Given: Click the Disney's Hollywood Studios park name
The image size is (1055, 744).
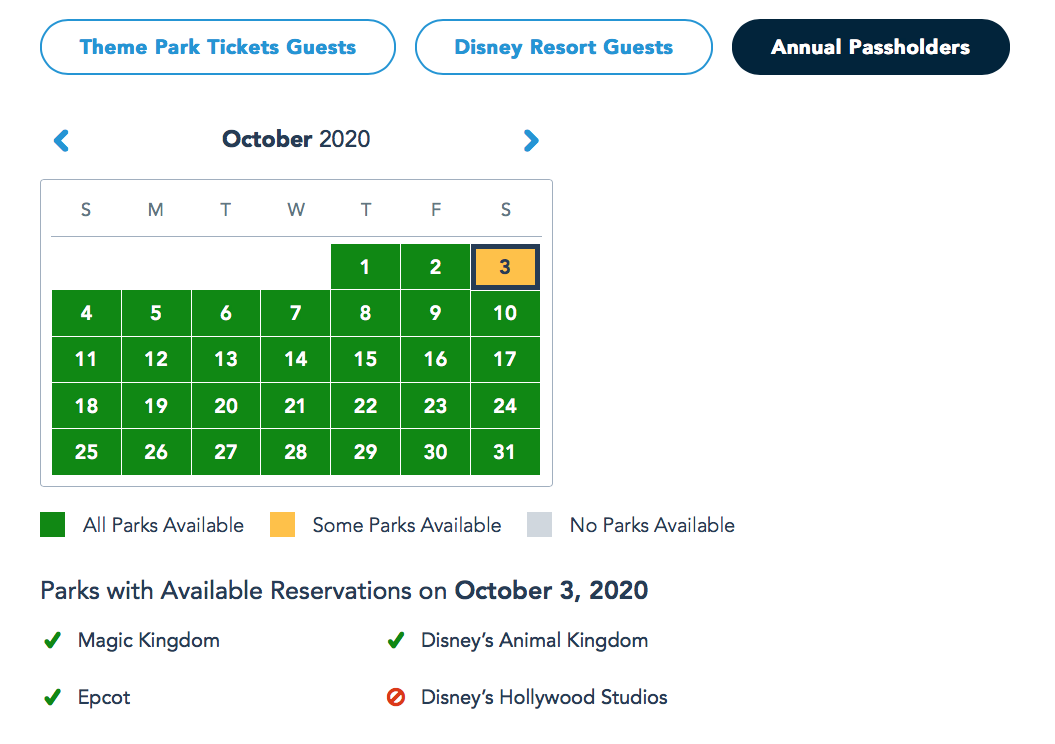Looking at the screenshot, I should pyautogui.click(x=544, y=698).
